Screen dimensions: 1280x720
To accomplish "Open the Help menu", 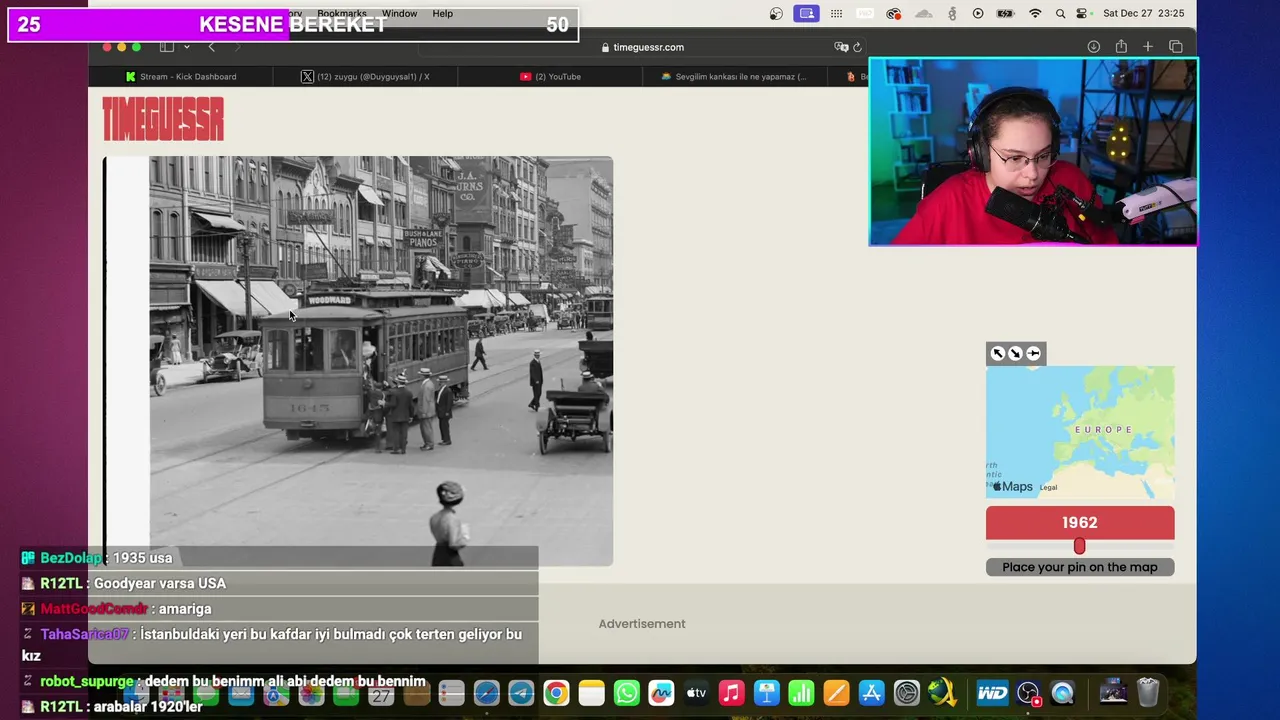I will point(443,14).
